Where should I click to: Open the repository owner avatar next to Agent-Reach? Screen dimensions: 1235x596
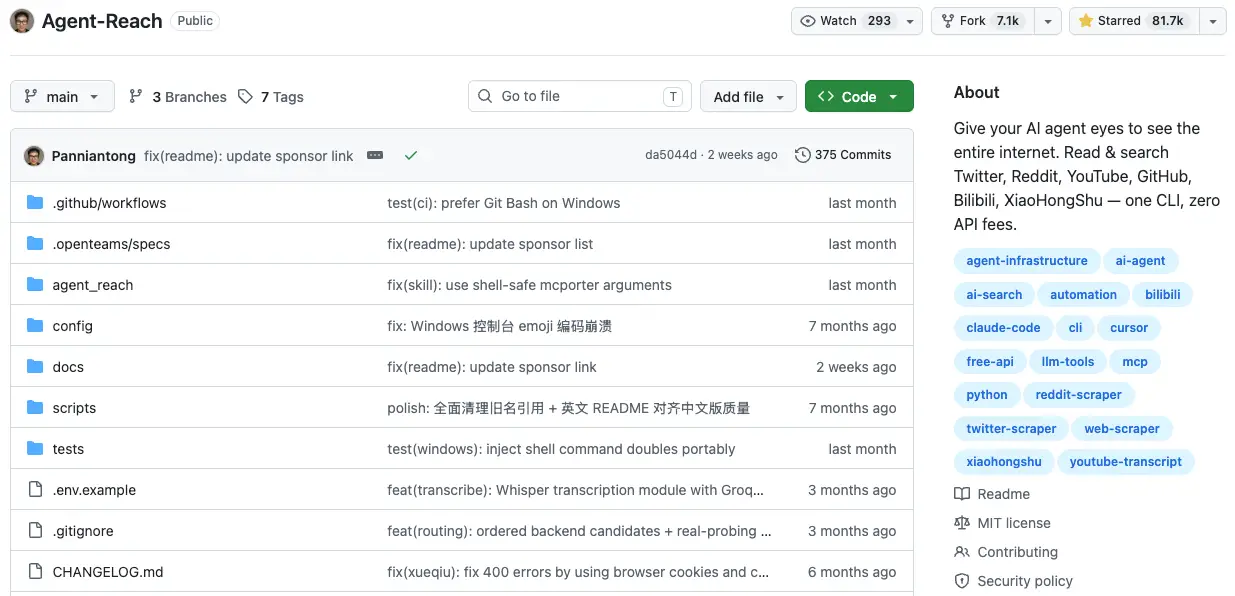[22, 21]
